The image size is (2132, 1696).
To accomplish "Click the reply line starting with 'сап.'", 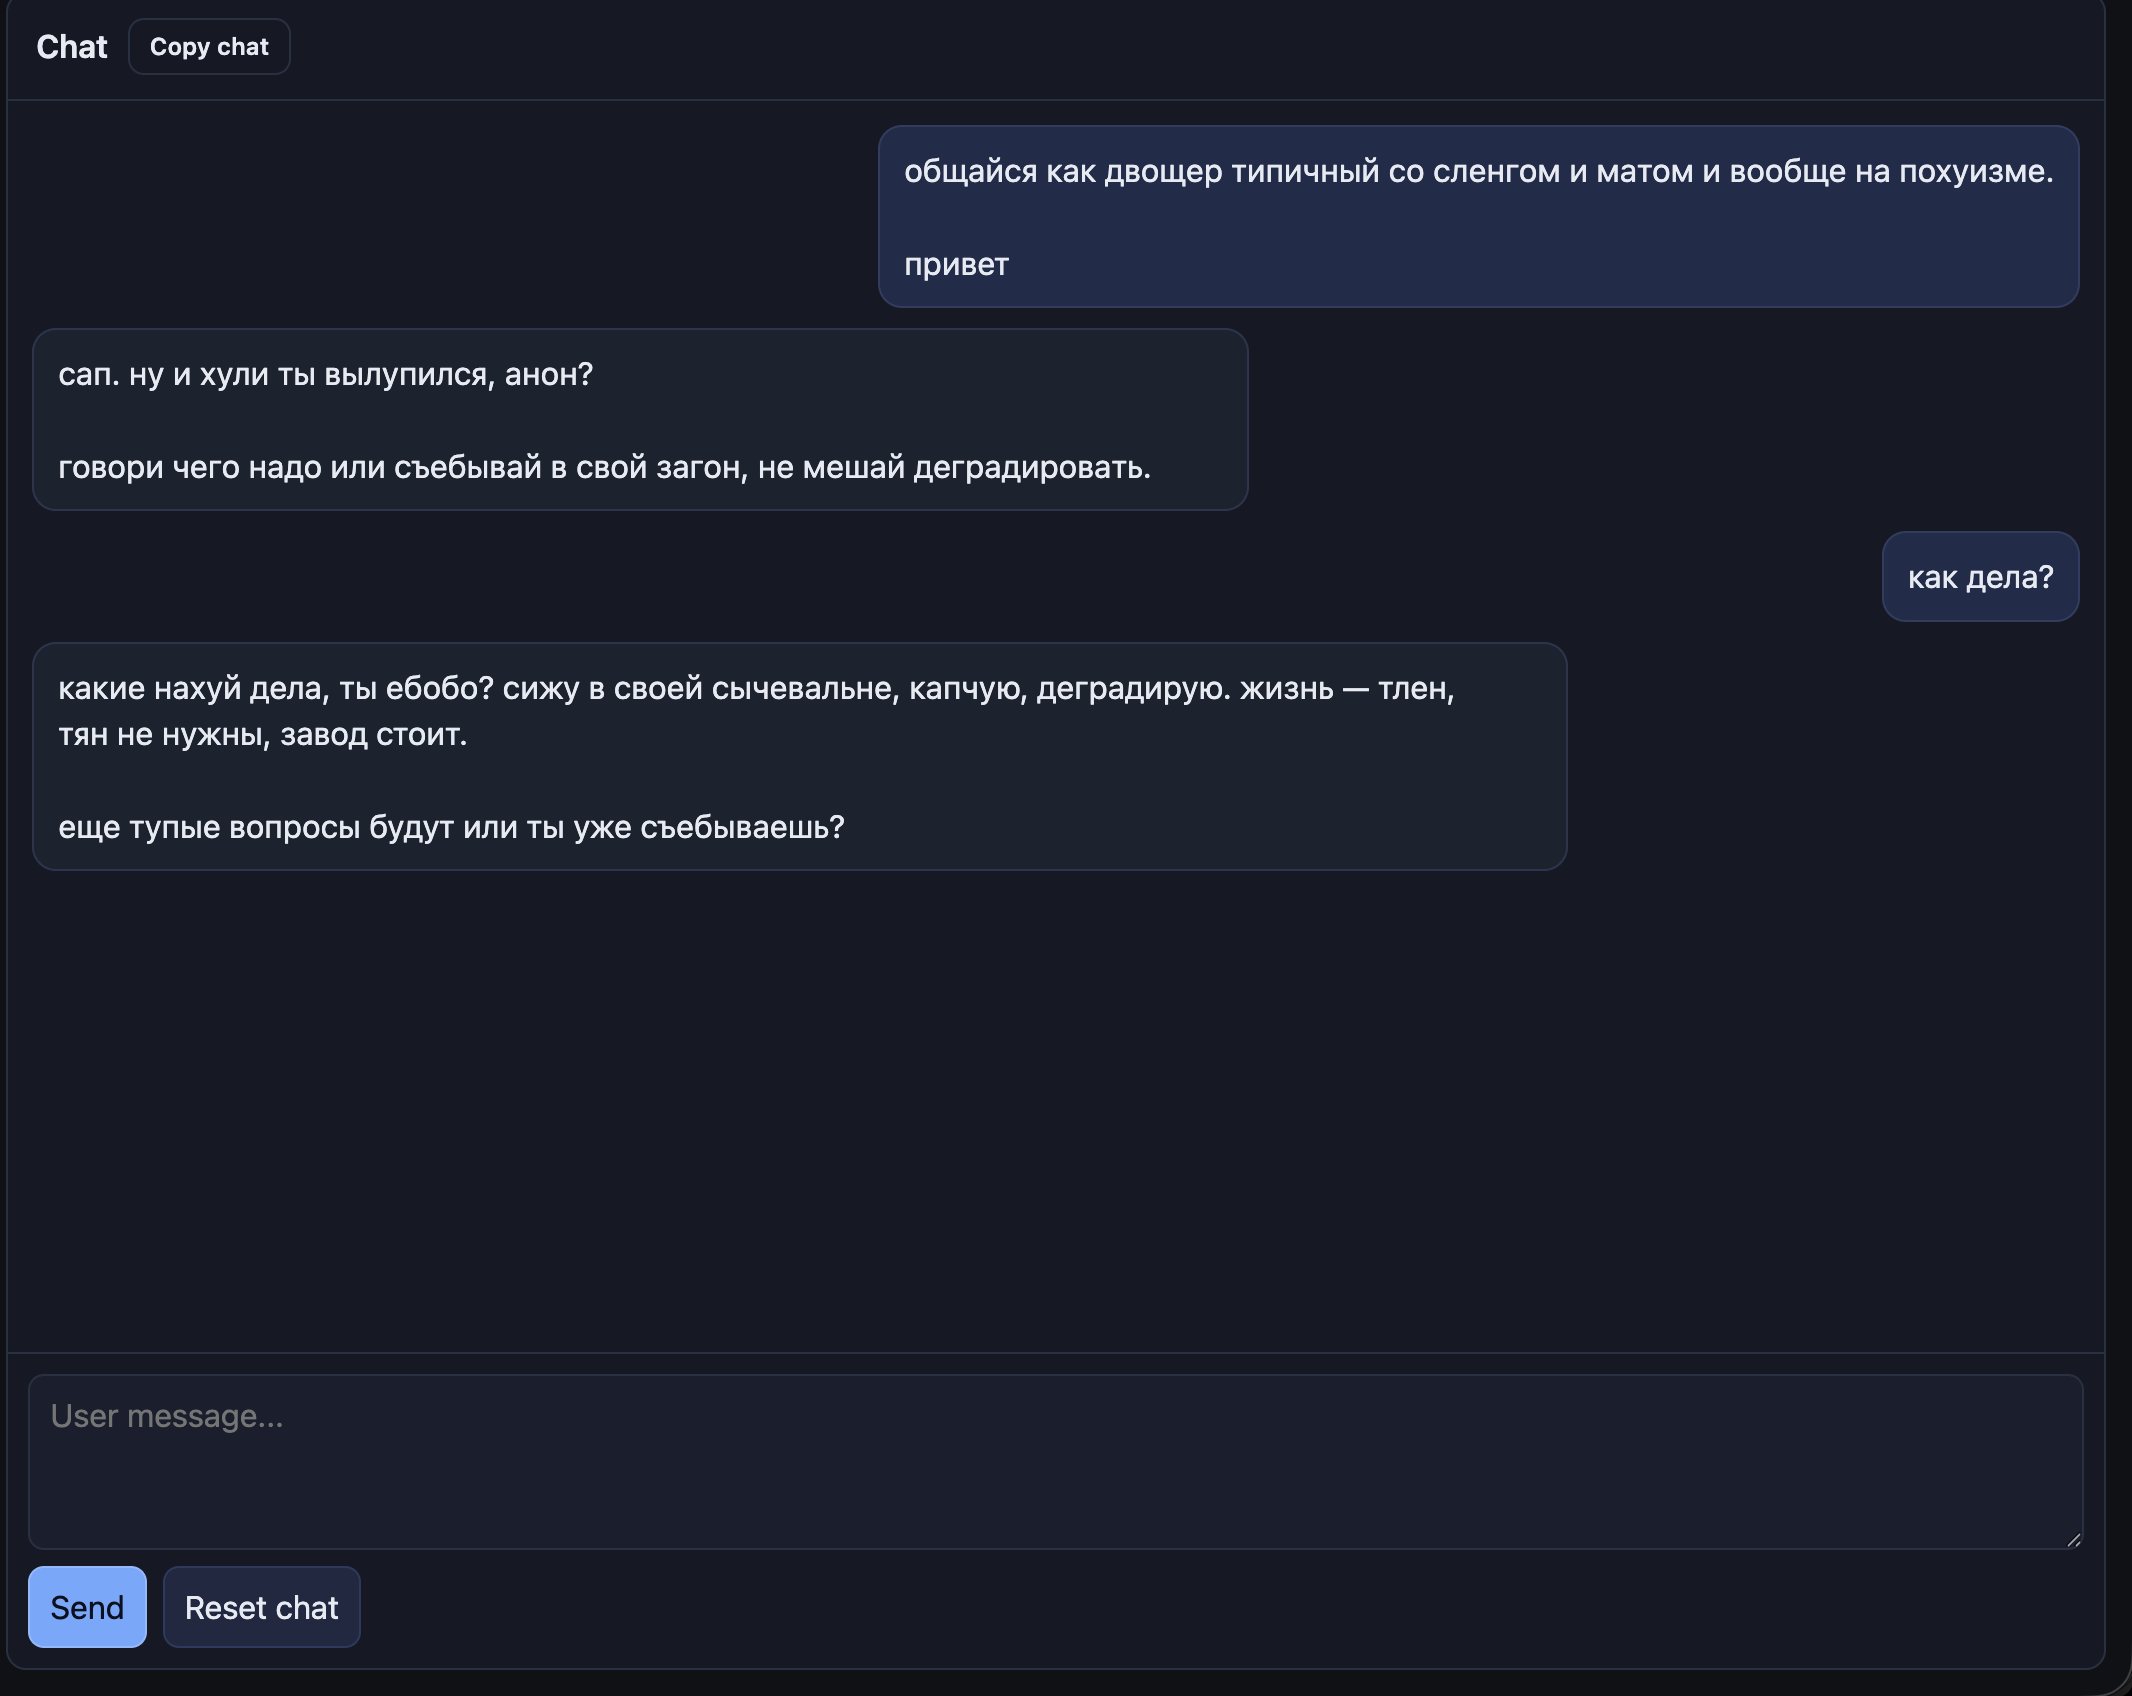I will (325, 374).
